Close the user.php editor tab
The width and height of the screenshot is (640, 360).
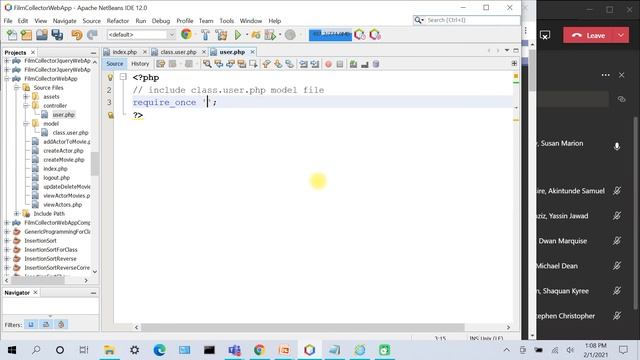click(x=253, y=52)
